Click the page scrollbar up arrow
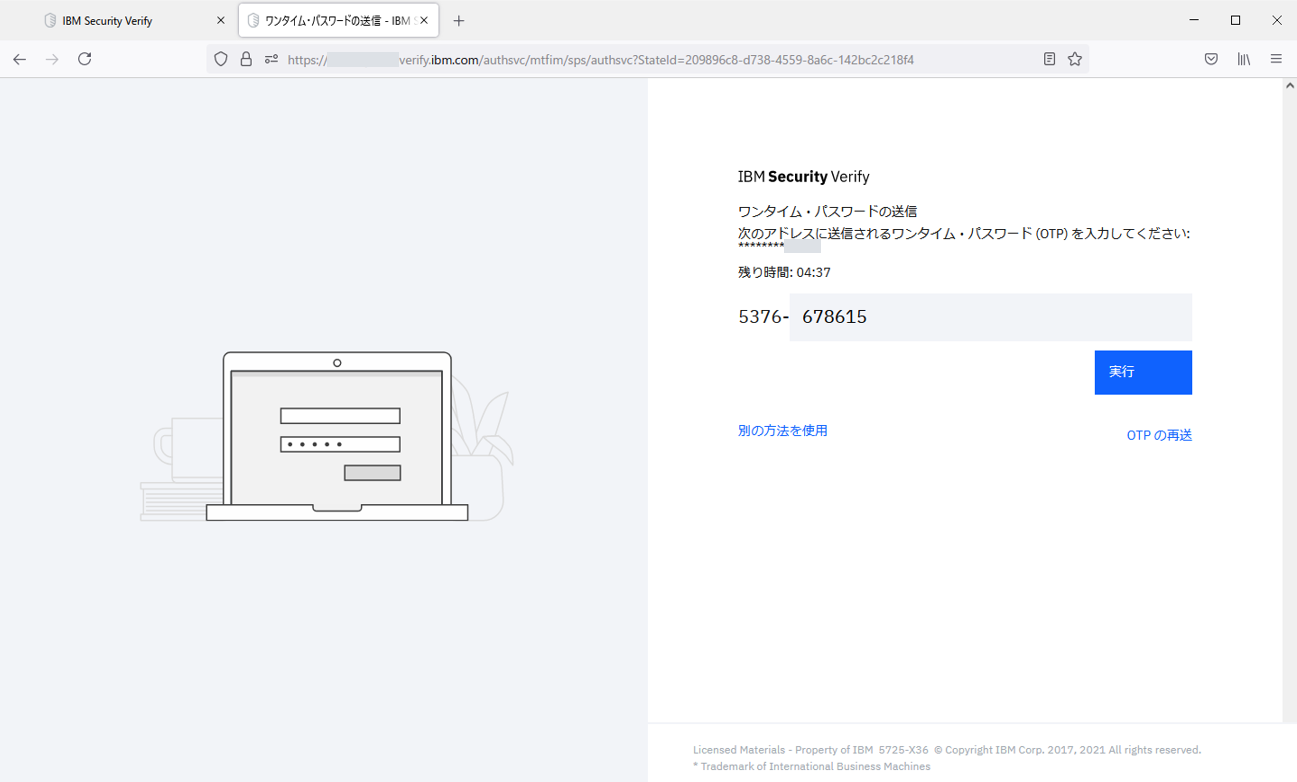 click(x=1290, y=86)
